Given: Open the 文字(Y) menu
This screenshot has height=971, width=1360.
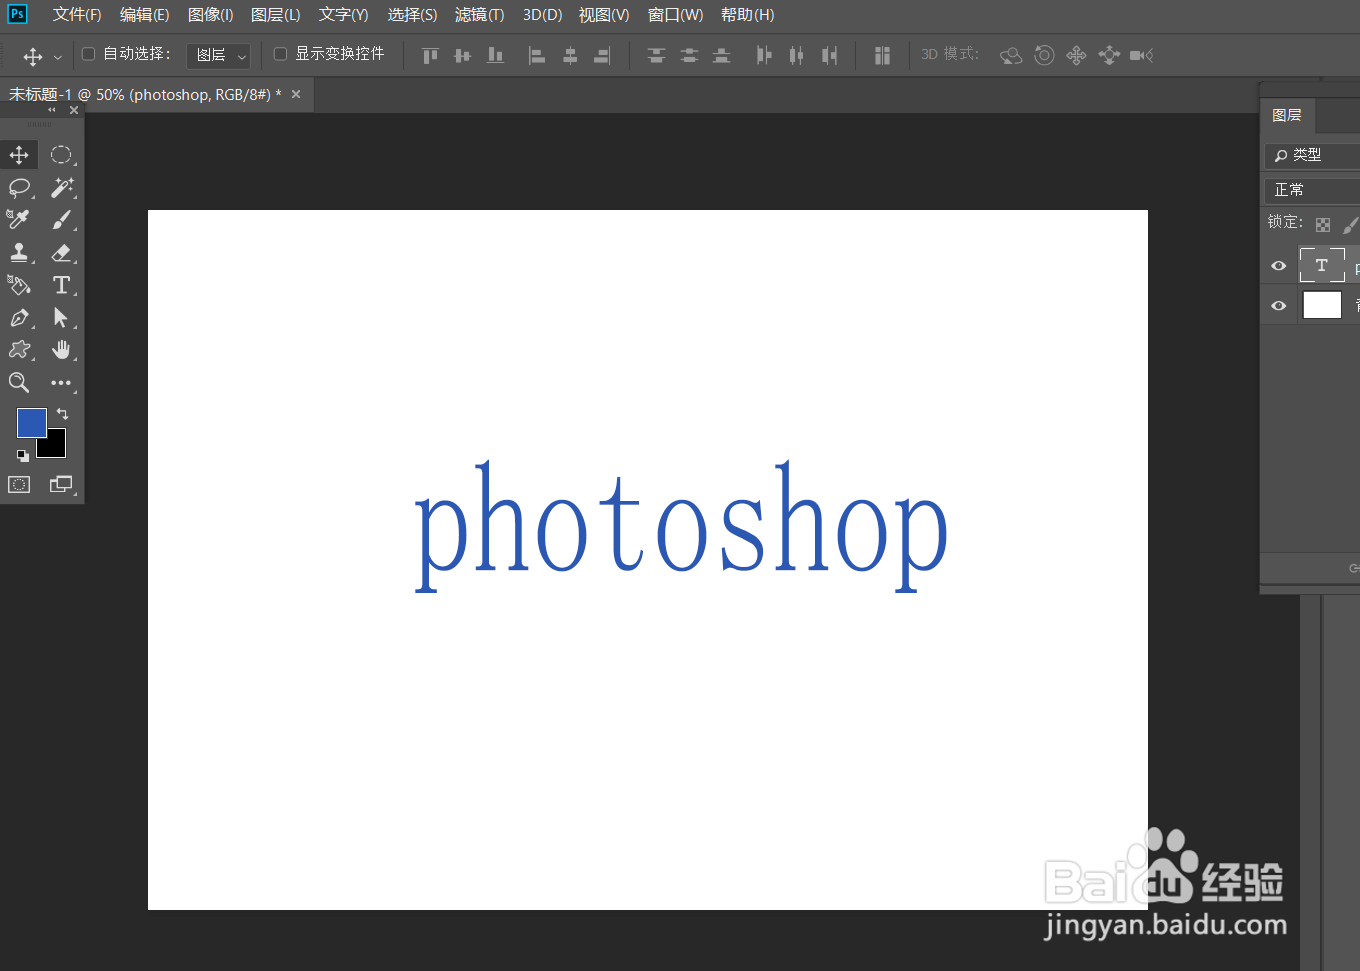Looking at the screenshot, I should pos(343,15).
